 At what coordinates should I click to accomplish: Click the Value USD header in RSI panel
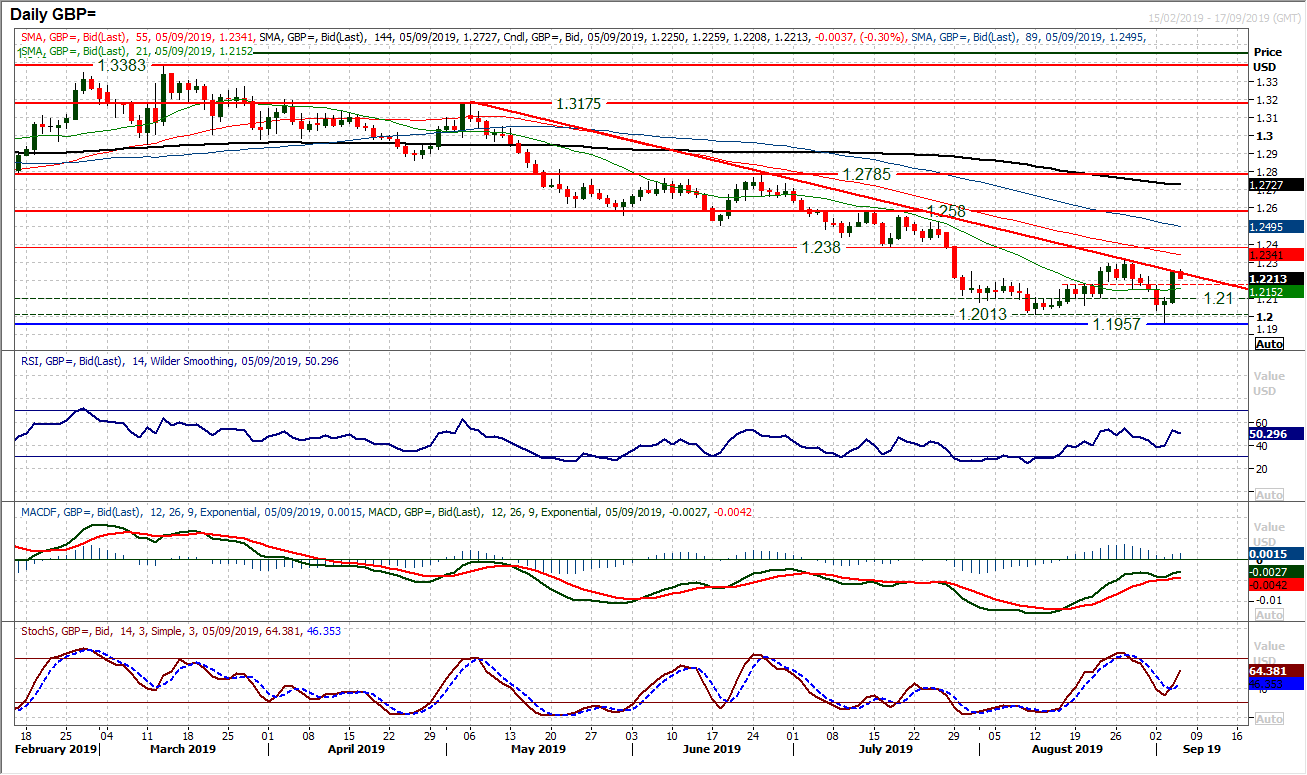(1269, 382)
